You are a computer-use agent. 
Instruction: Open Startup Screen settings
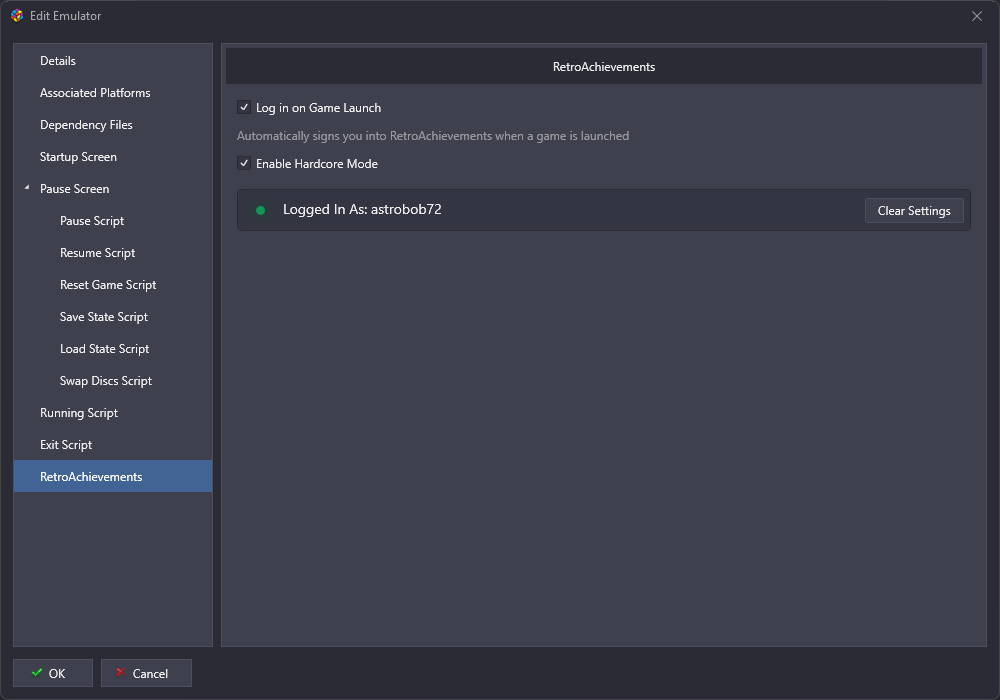tap(113, 156)
